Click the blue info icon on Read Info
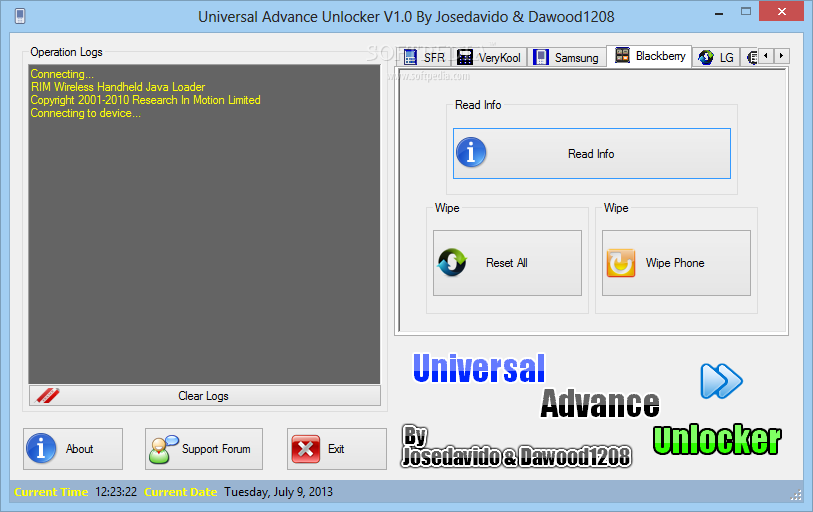The width and height of the screenshot is (813, 512). [471, 153]
